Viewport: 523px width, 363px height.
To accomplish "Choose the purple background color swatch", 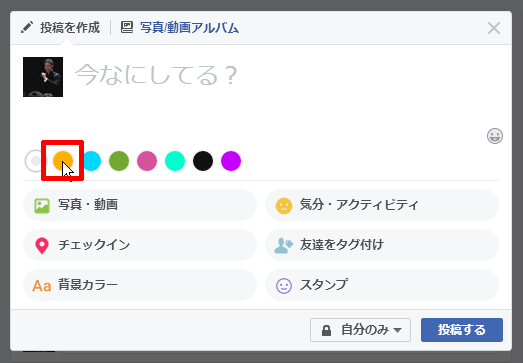I will point(231,161).
